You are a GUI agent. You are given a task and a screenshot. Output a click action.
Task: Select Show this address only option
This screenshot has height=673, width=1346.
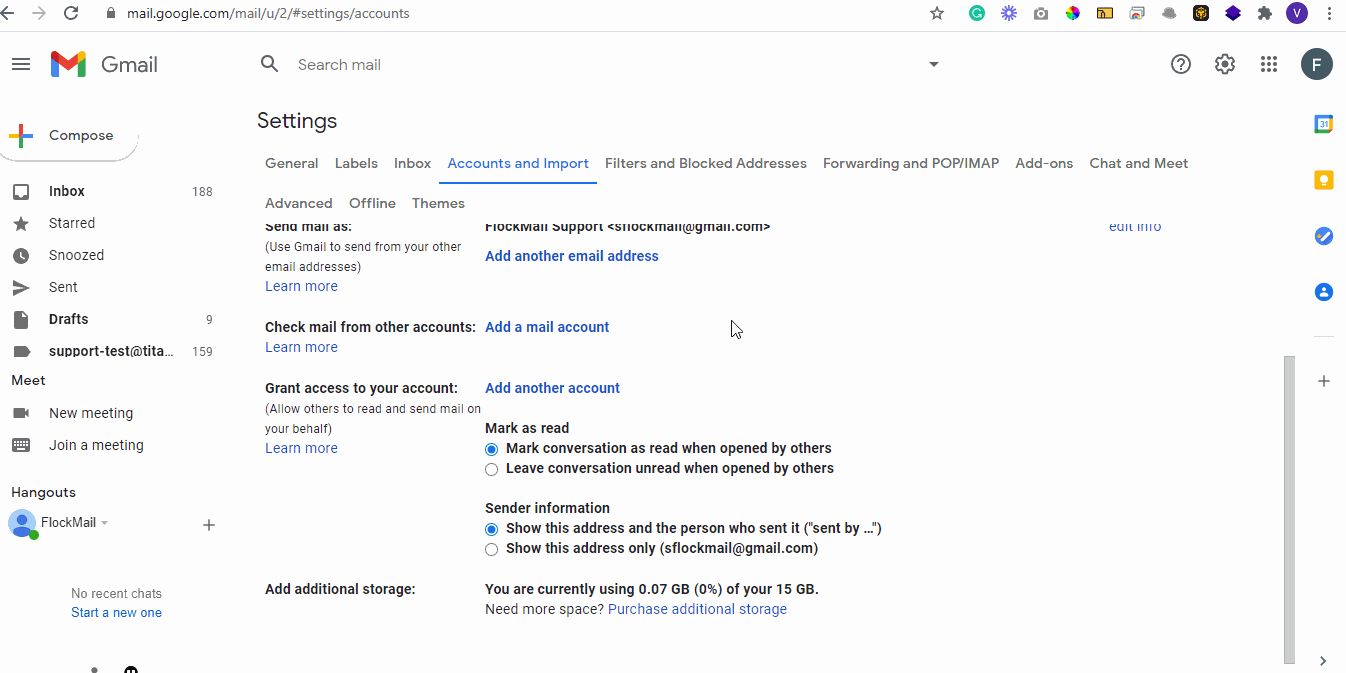[491, 549]
